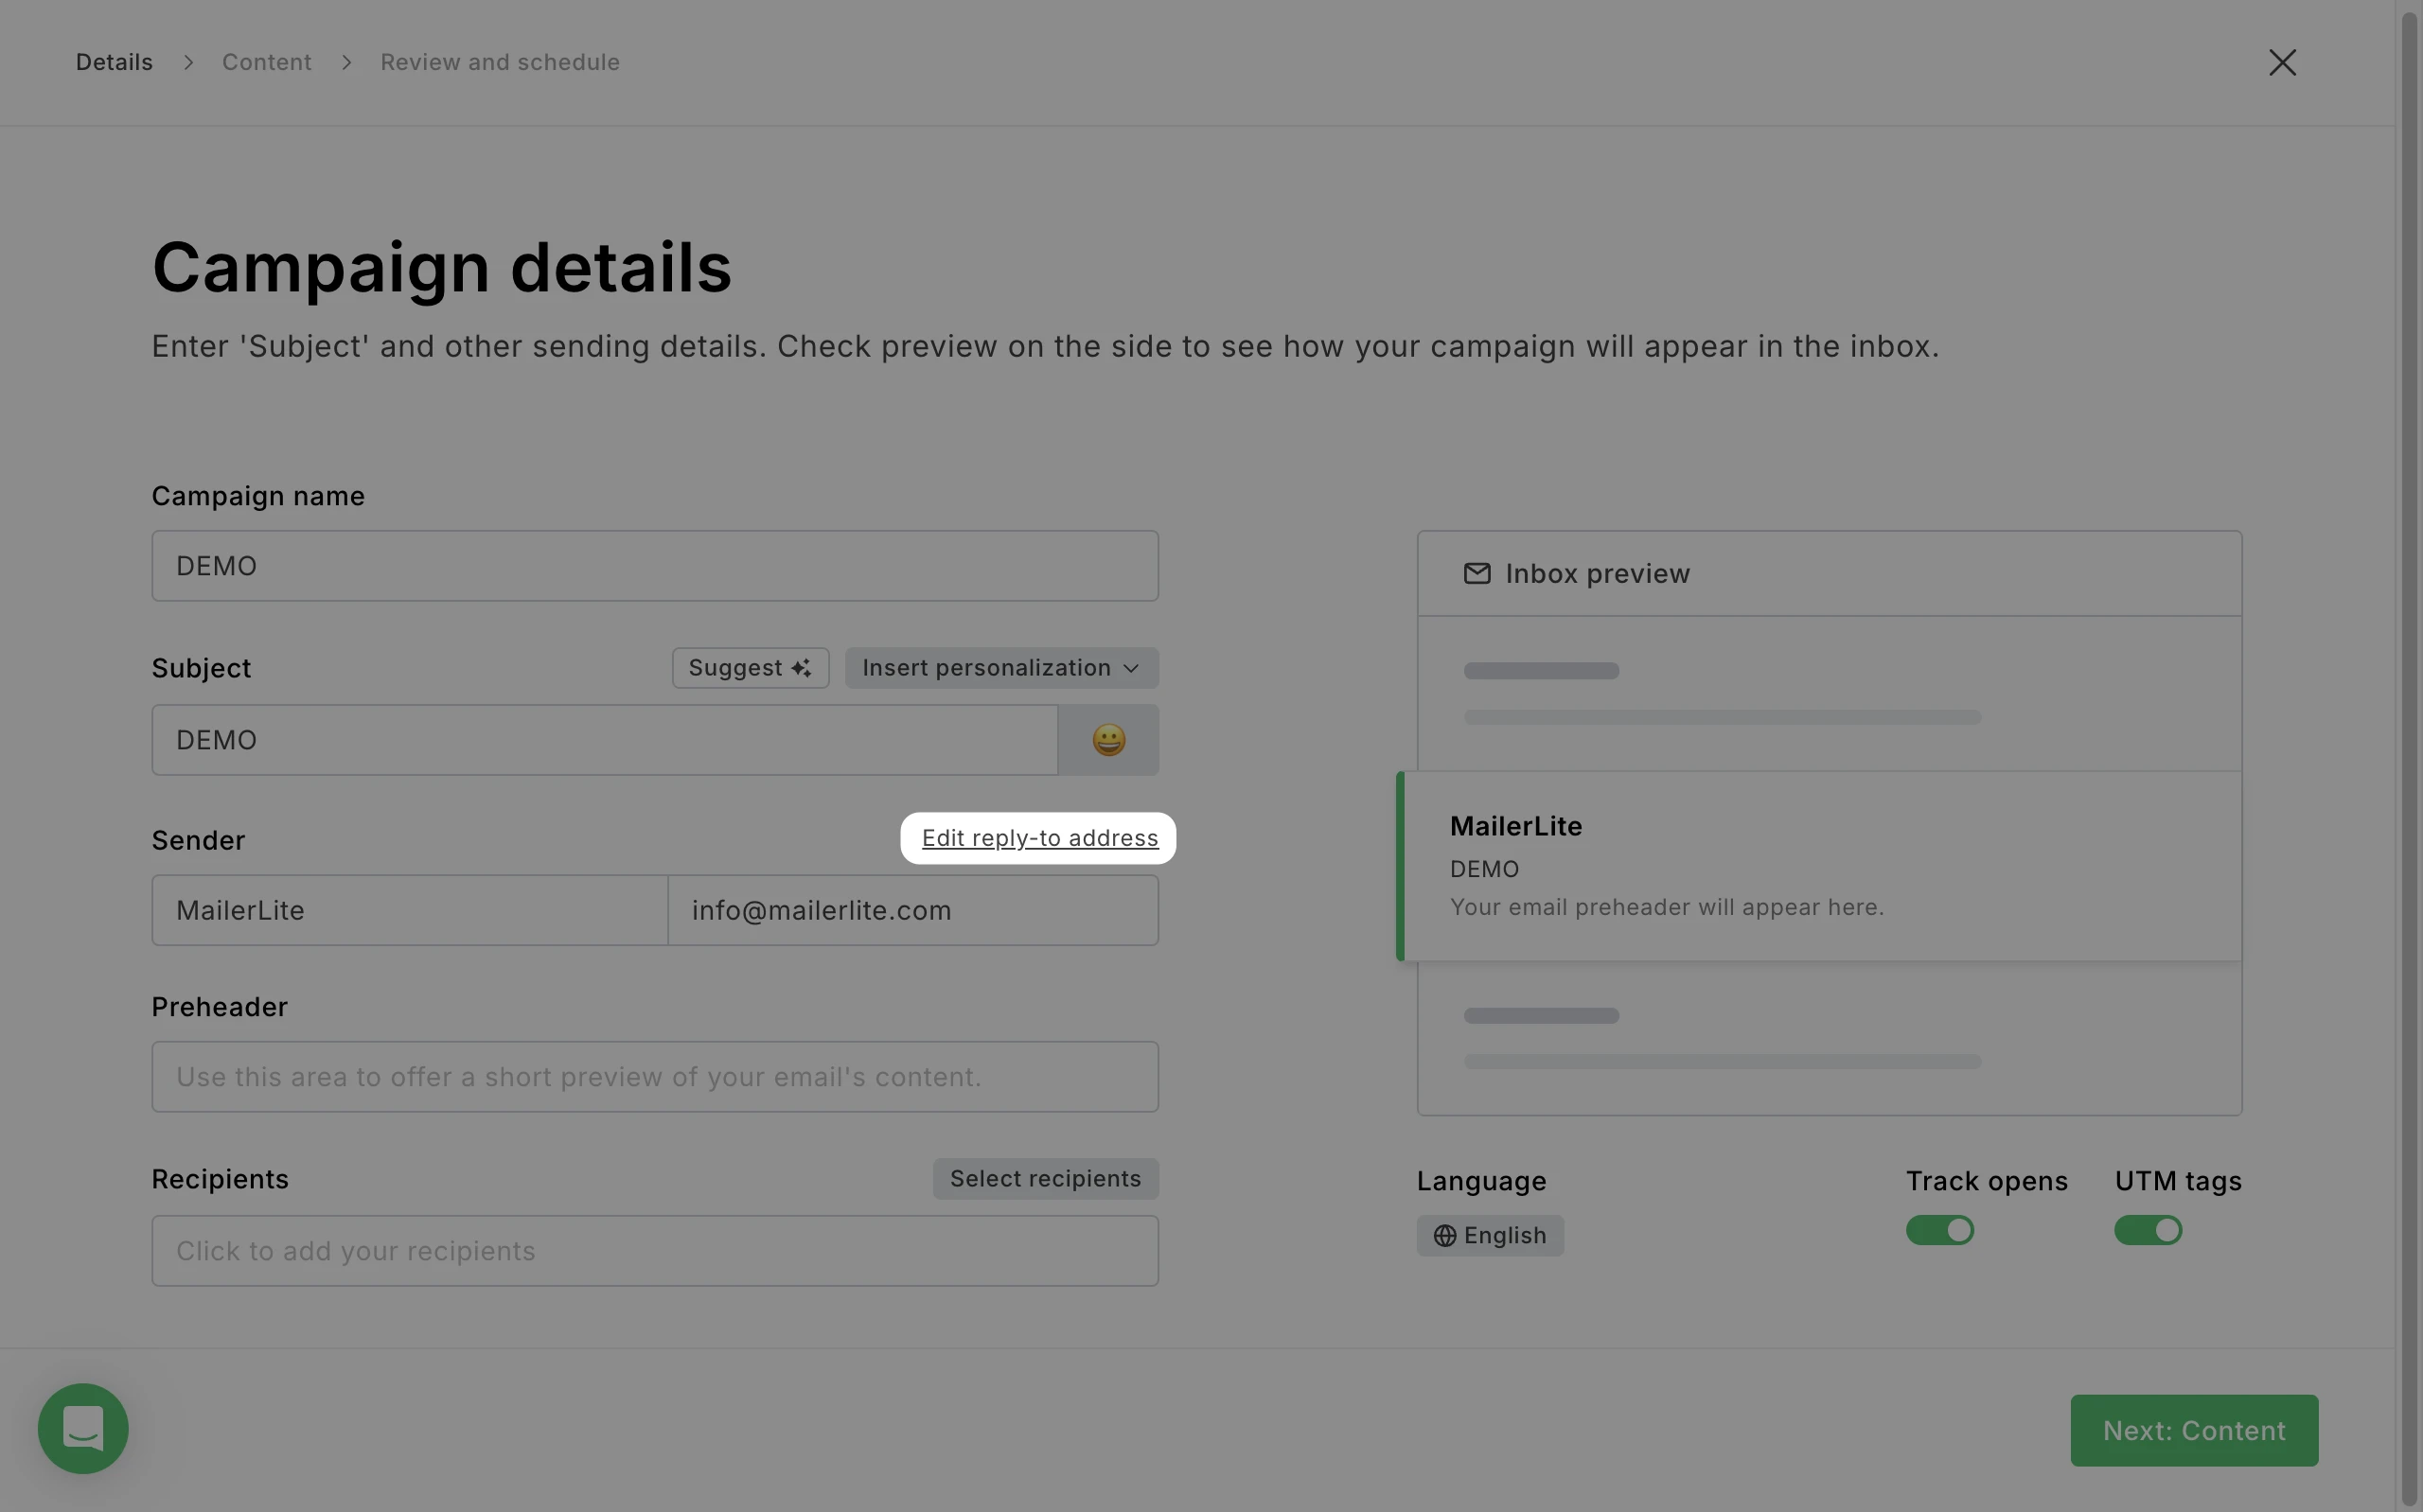Go to the Content step

point(266,62)
